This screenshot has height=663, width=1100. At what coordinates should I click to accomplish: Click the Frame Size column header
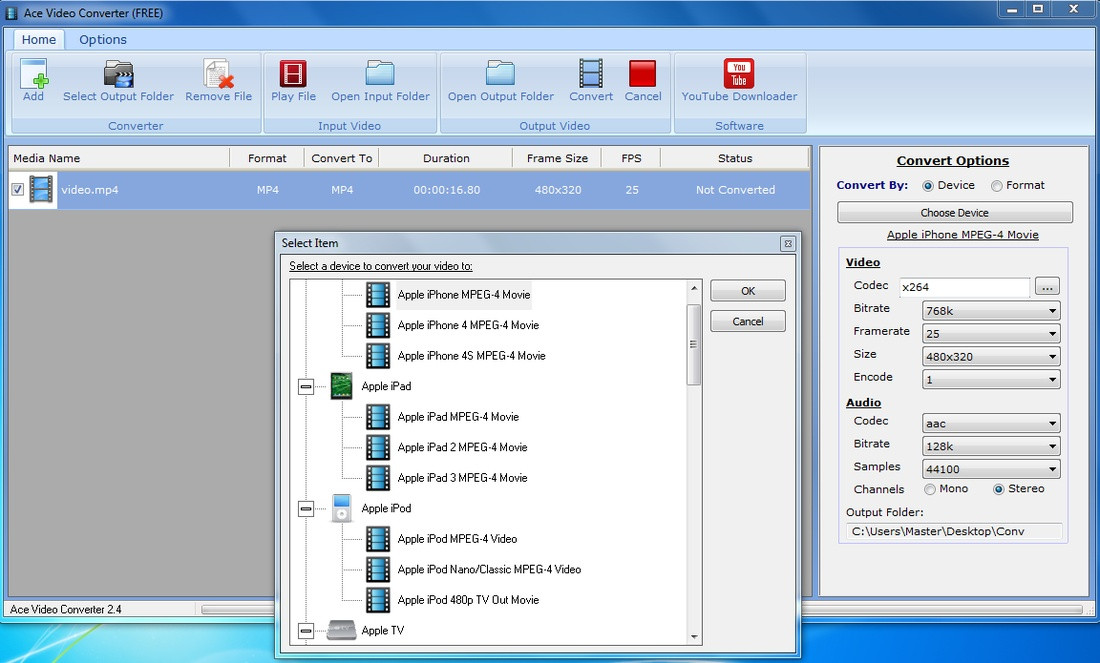coord(557,158)
